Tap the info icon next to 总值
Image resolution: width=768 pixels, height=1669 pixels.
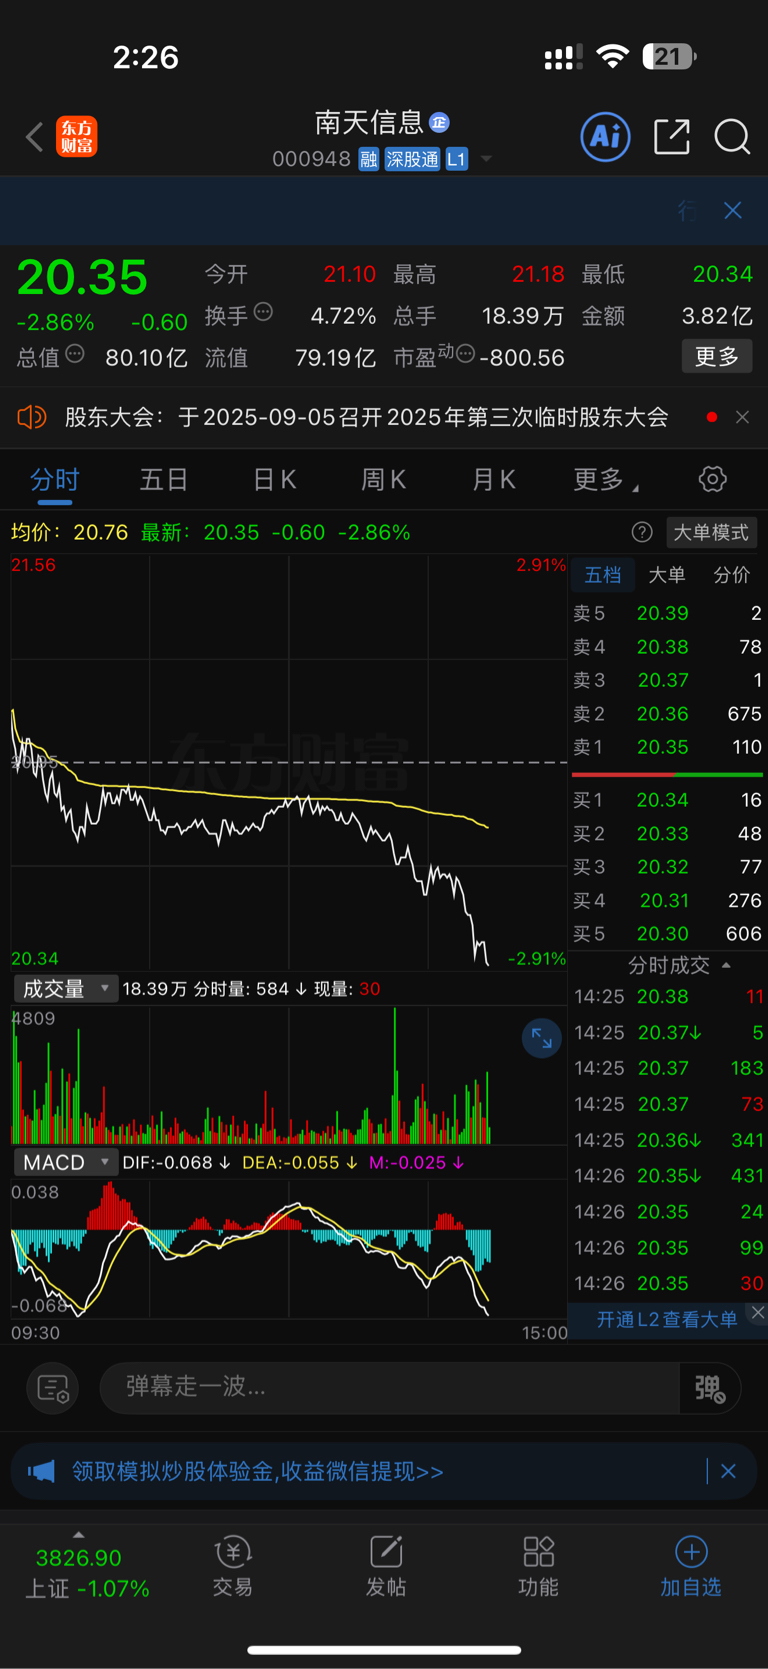coord(75,354)
